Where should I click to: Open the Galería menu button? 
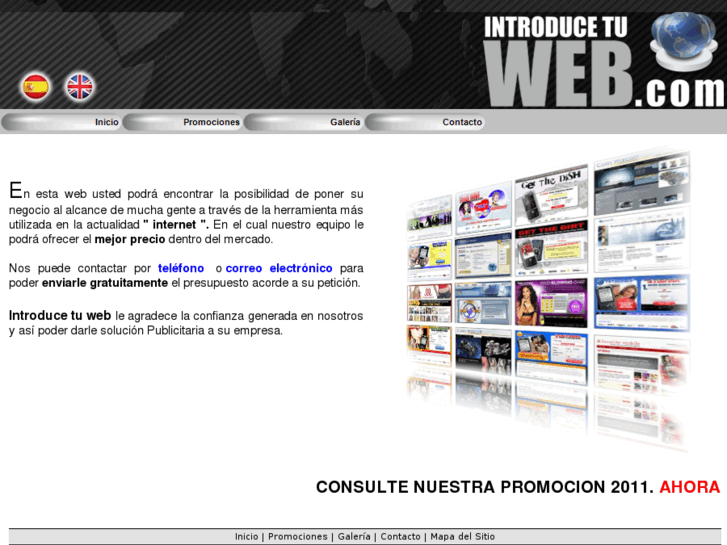click(x=304, y=122)
